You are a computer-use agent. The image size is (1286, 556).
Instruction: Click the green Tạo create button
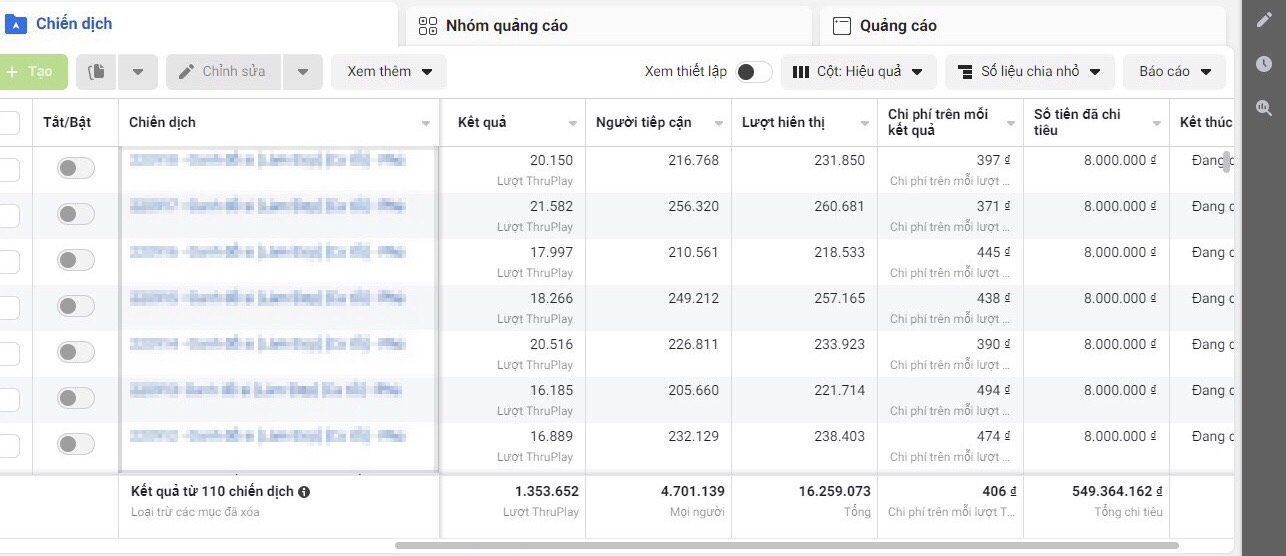point(32,72)
